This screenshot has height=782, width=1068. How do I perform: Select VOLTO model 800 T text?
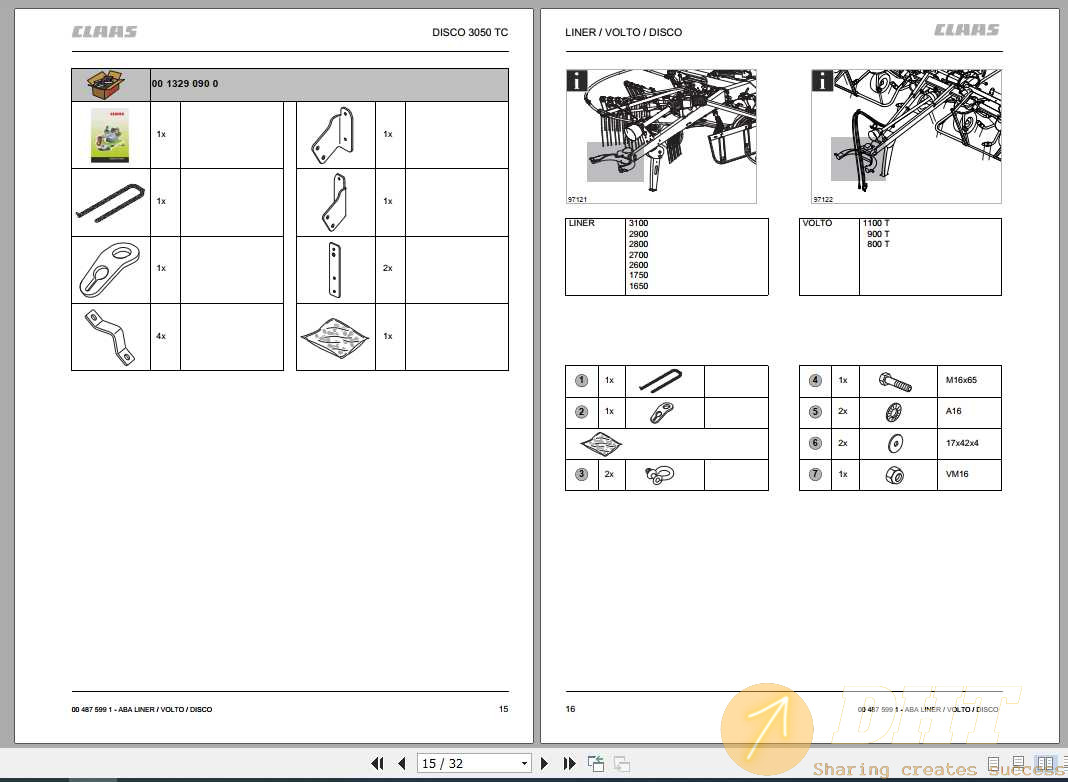pos(878,244)
